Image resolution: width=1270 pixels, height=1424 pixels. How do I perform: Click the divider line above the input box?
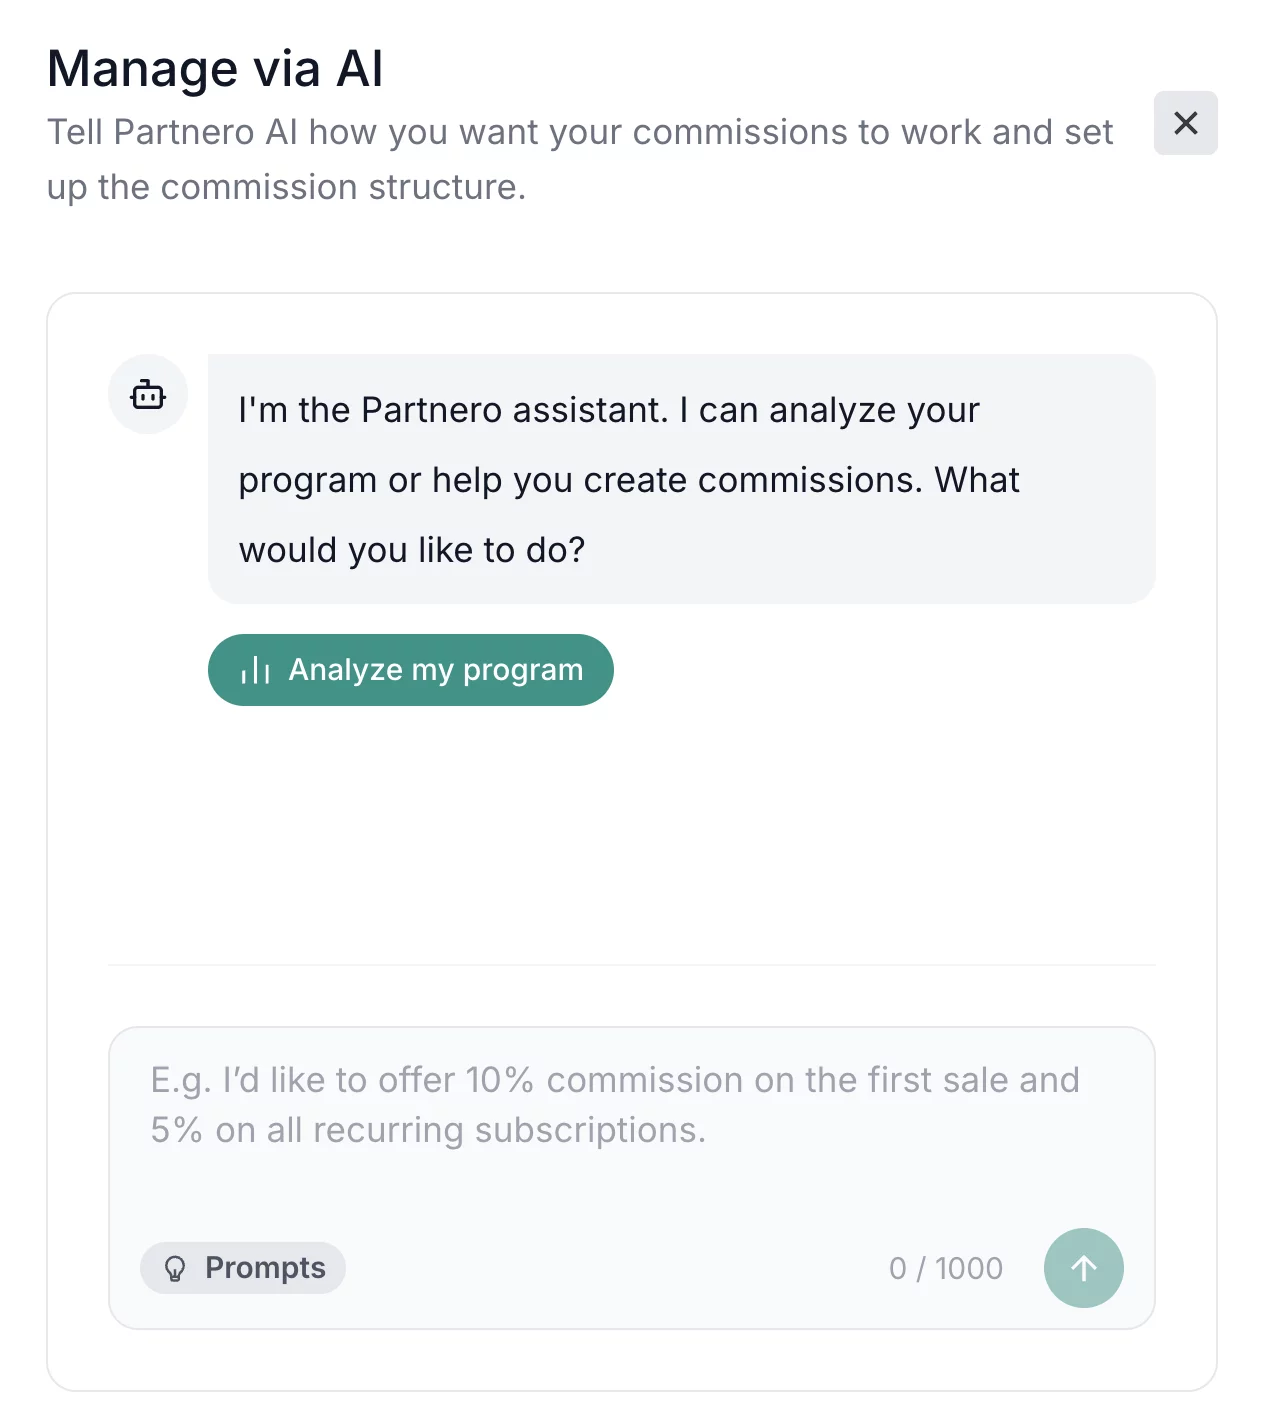pyautogui.click(x=630, y=965)
